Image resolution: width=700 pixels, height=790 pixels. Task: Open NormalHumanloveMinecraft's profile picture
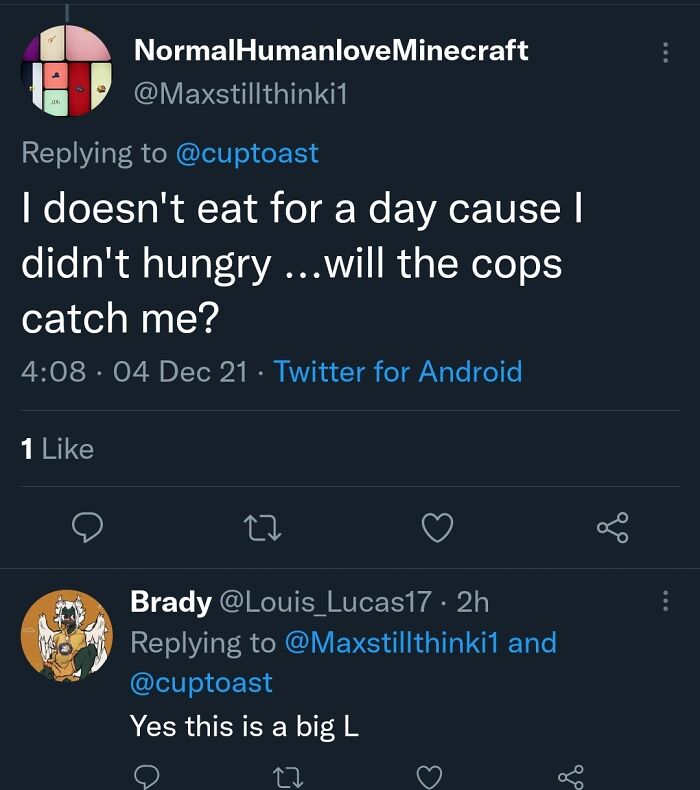point(66,73)
